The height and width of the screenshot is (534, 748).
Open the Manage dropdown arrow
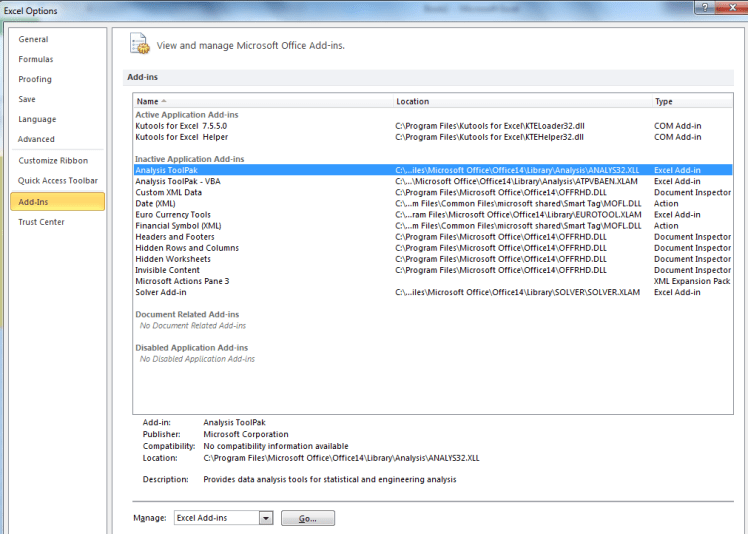(x=265, y=518)
